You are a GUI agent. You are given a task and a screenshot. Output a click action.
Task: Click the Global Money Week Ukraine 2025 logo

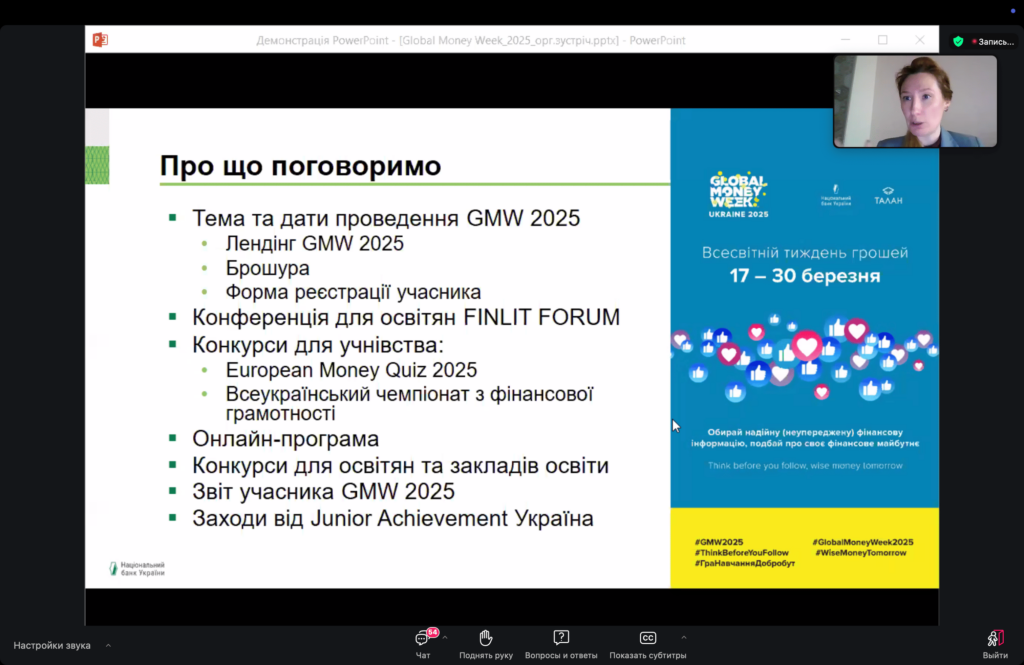739,195
